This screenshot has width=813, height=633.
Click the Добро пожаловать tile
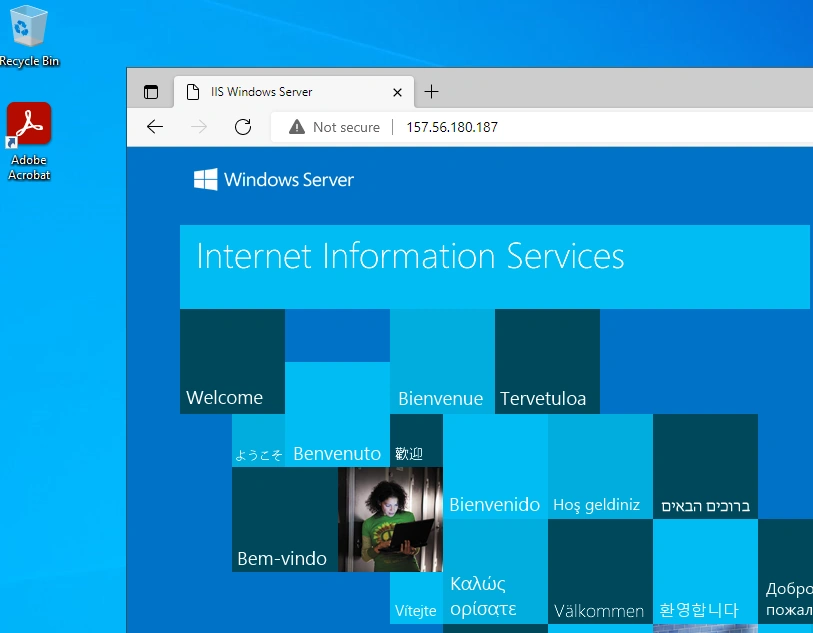click(786, 571)
